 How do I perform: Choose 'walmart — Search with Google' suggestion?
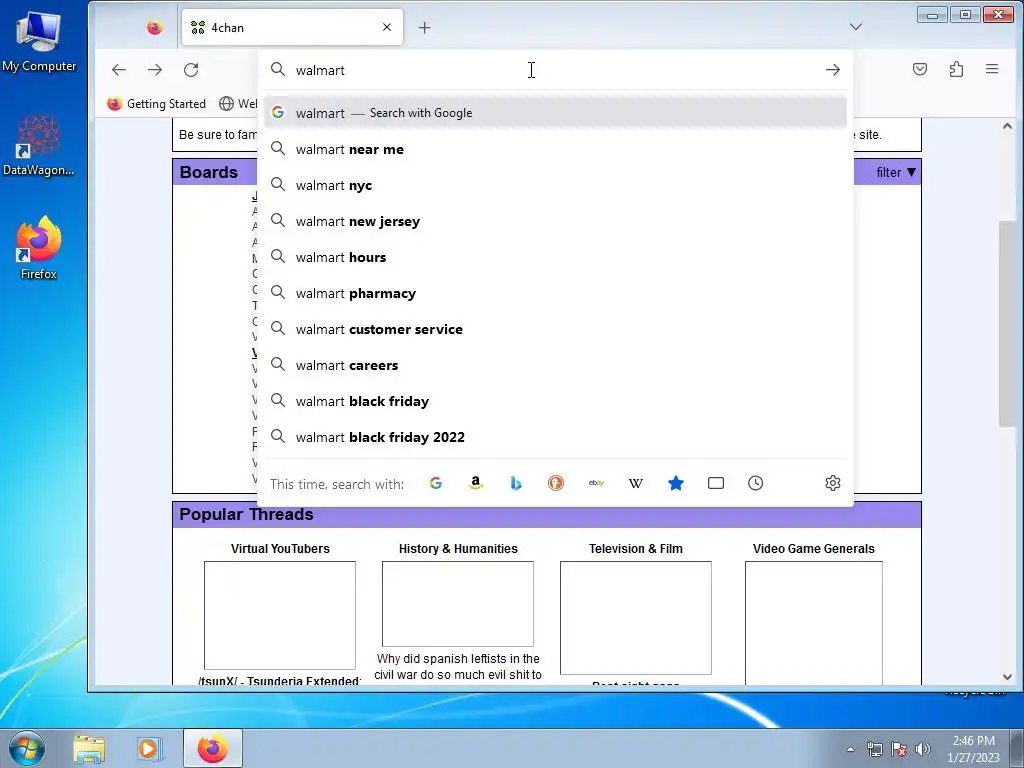click(x=556, y=113)
